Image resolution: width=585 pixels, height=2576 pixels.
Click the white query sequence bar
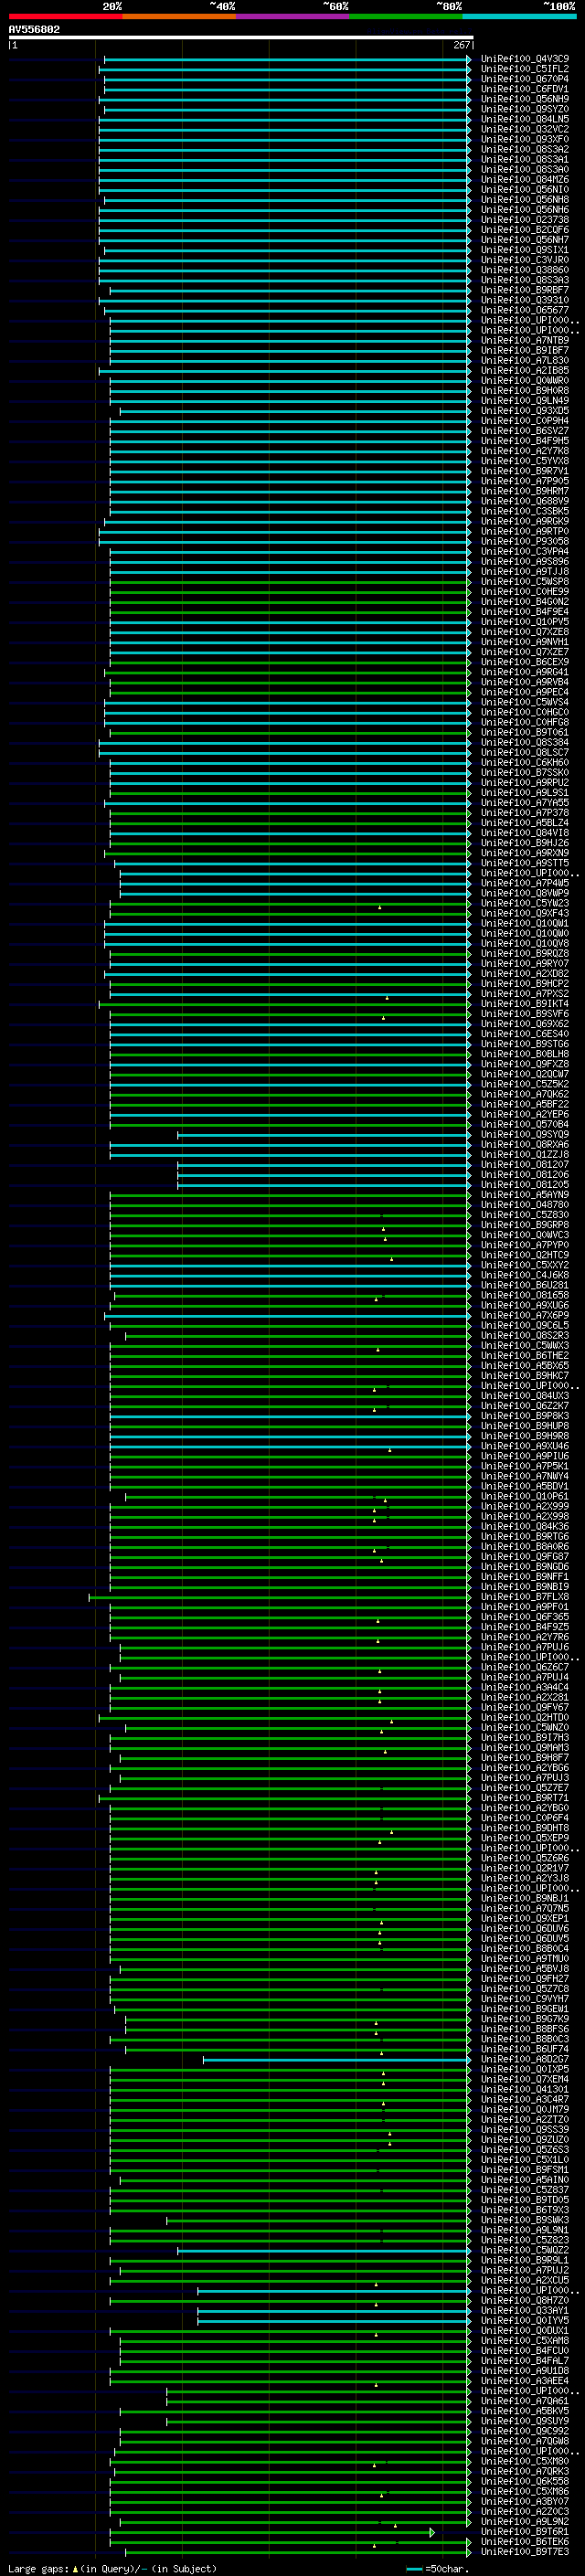click(240, 37)
